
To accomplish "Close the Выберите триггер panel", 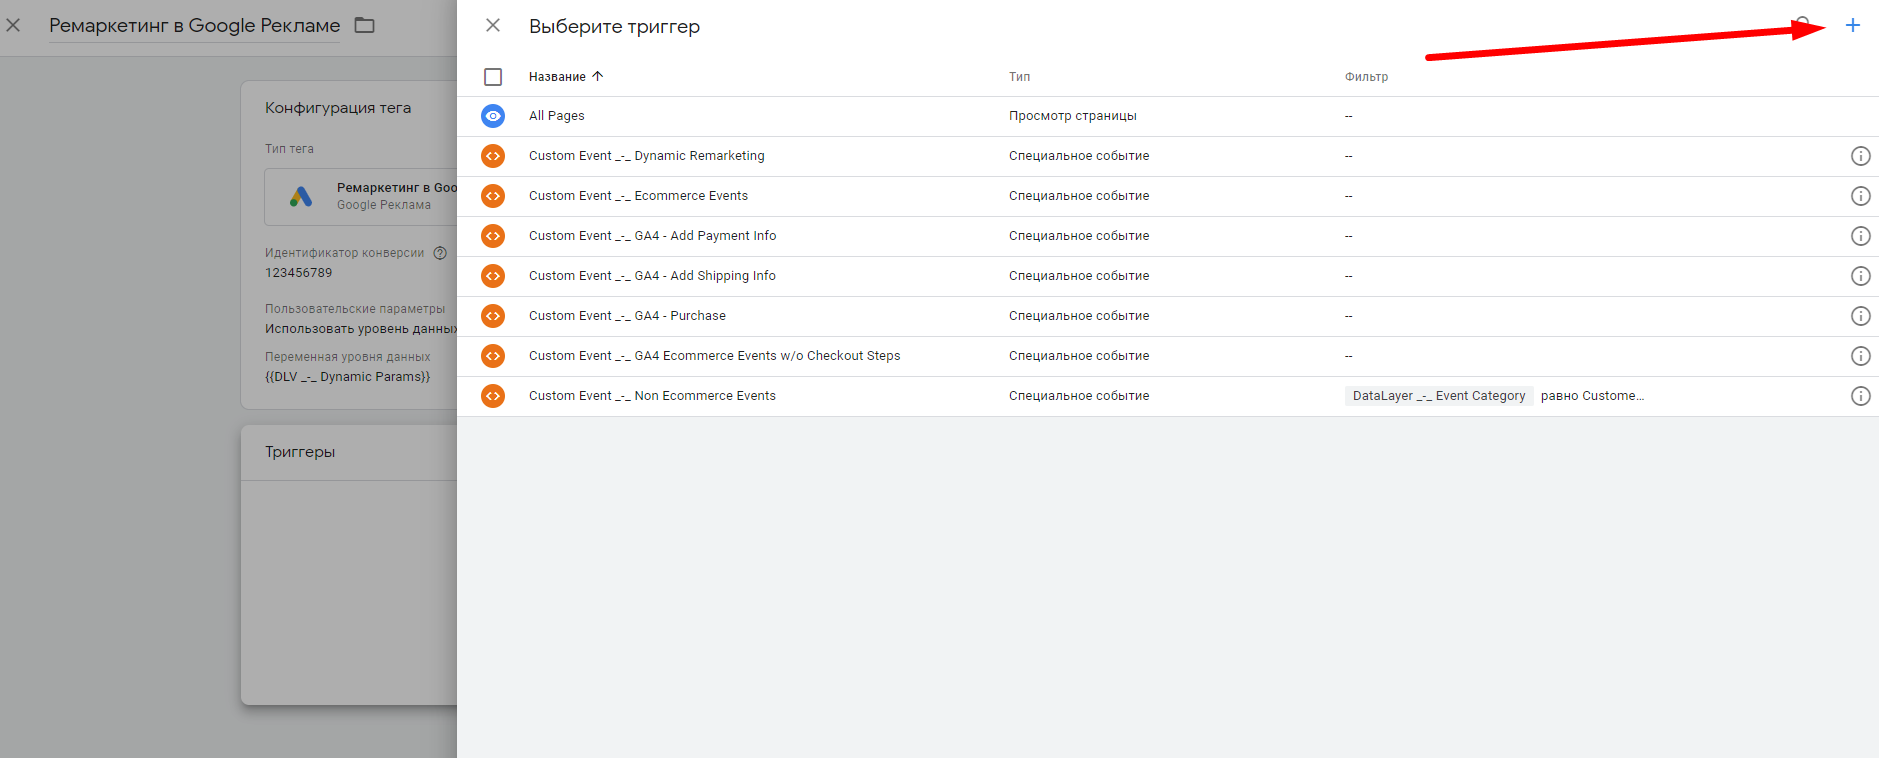I will (493, 26).
